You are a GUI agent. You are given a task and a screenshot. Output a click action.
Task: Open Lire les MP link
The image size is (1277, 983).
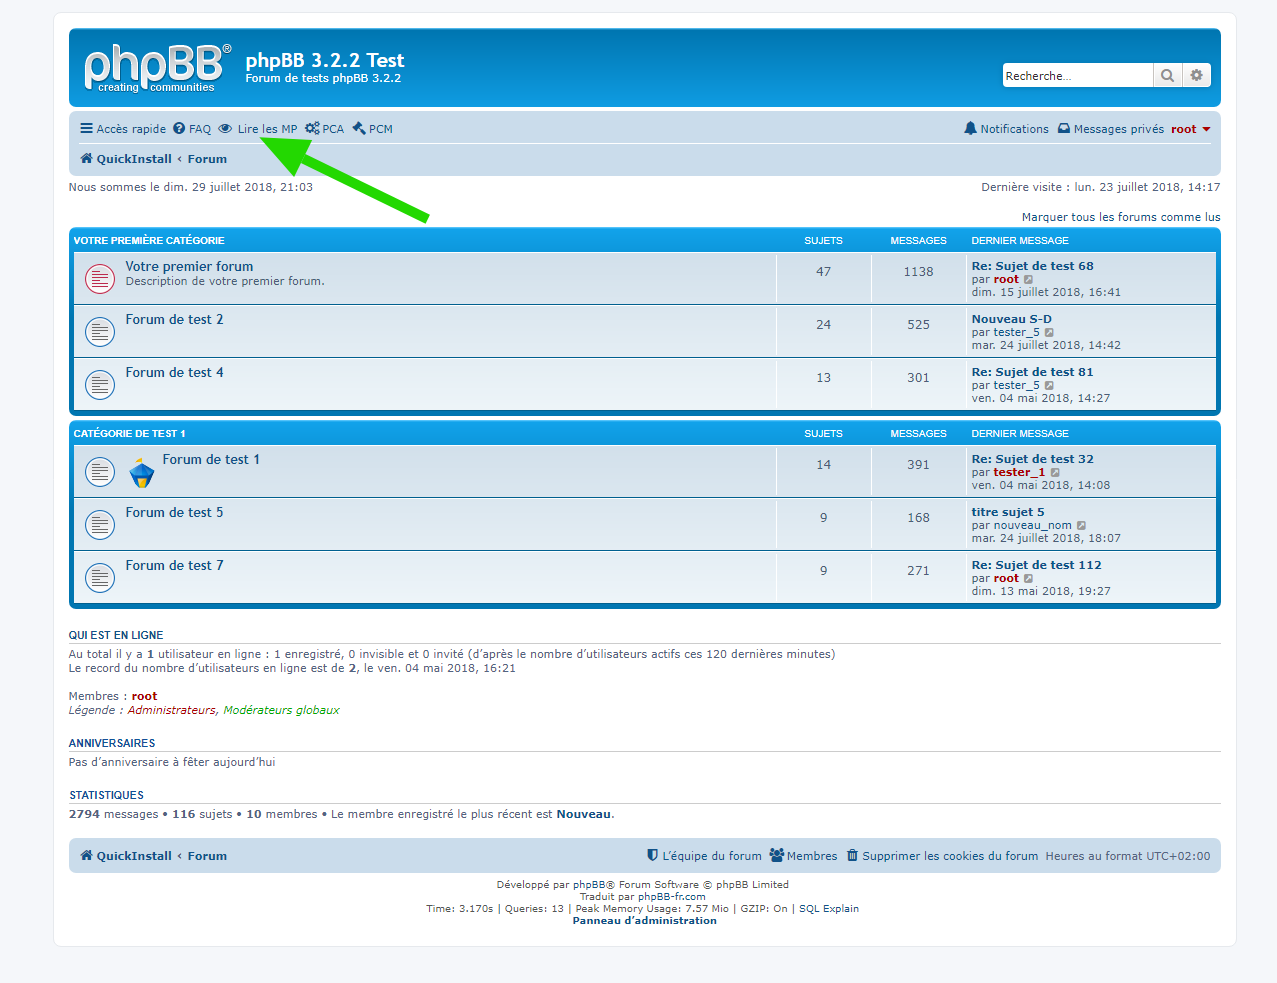tap(258, 129)
